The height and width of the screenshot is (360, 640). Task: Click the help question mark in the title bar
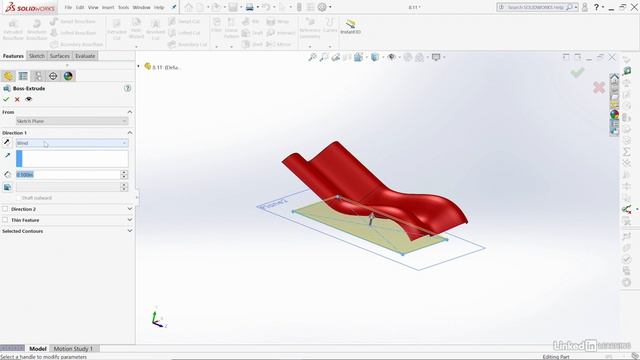596,7
